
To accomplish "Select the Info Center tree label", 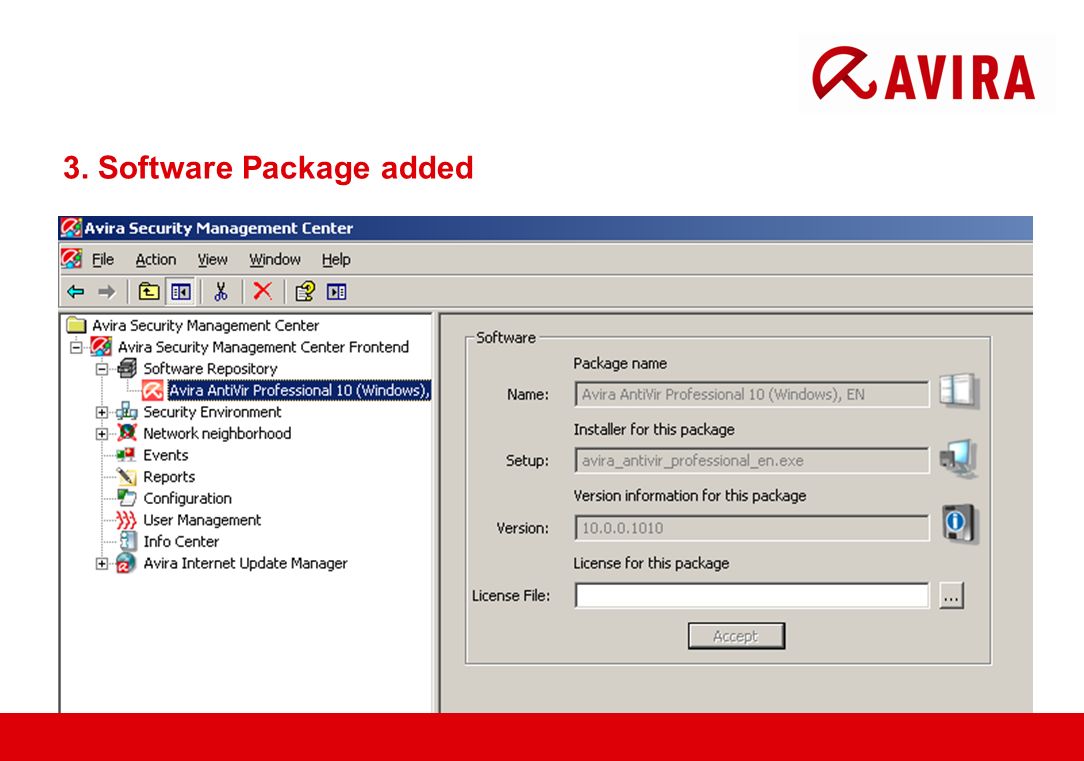I will click(181, 541).
